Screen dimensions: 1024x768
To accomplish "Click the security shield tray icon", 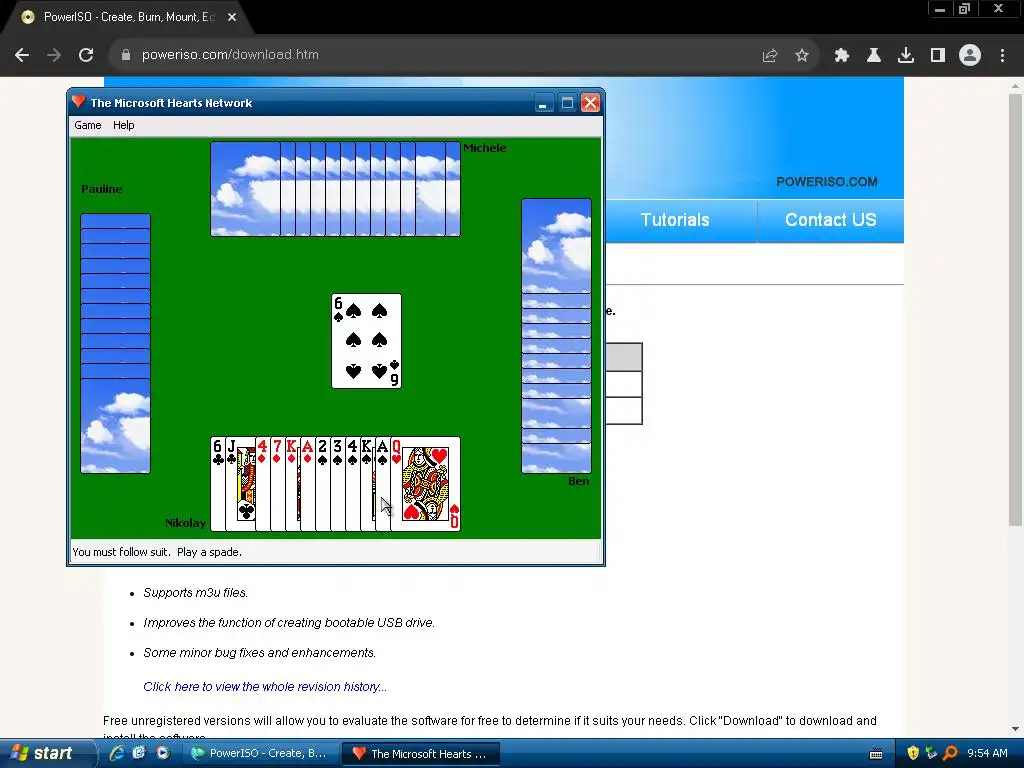I will point(913,753).
